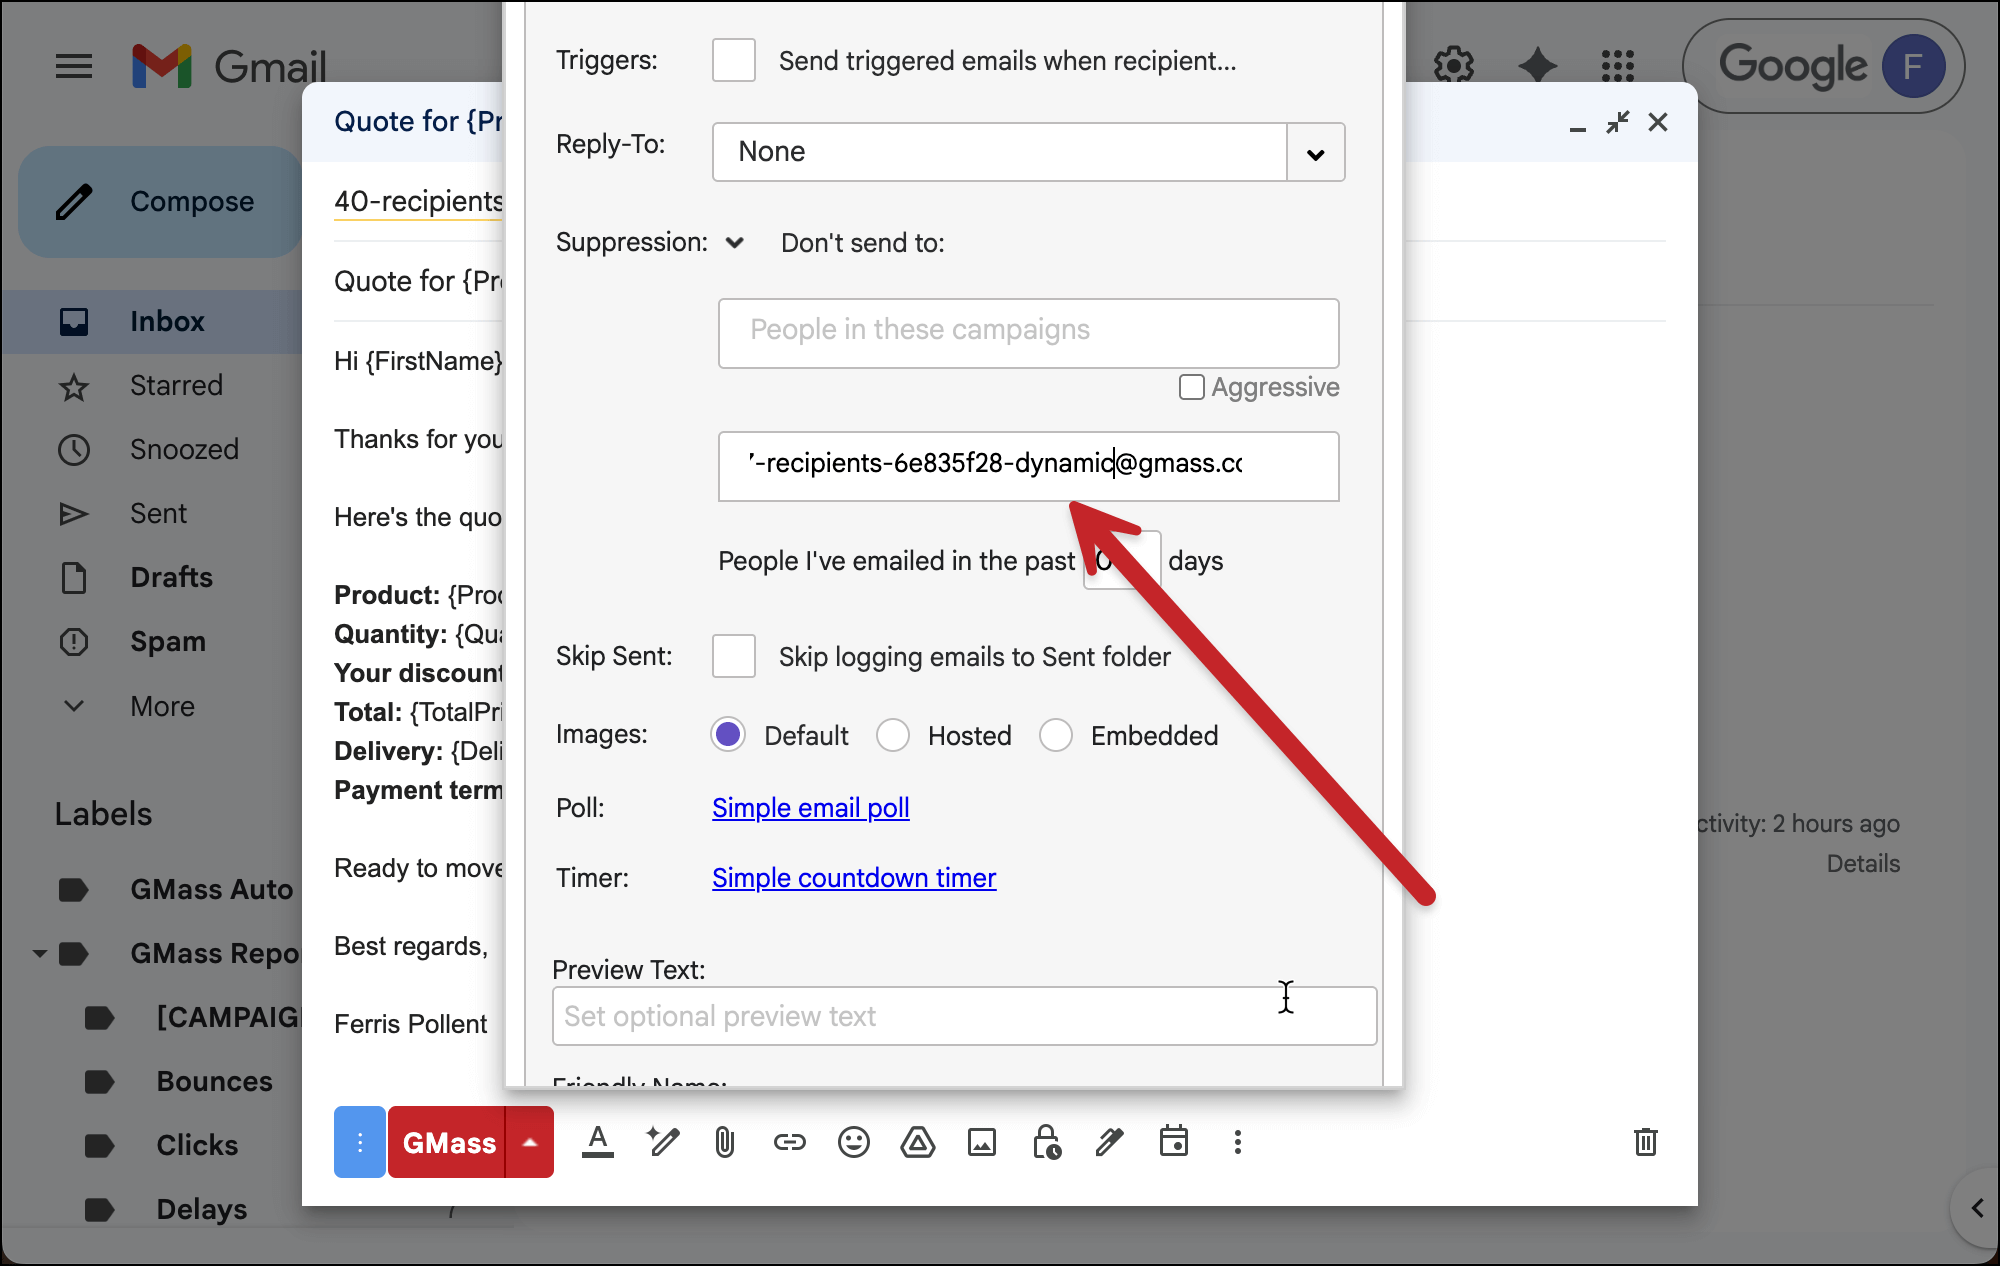
Task: Enable Skip logging emails to Sent folder
Action: coord(733,656)
